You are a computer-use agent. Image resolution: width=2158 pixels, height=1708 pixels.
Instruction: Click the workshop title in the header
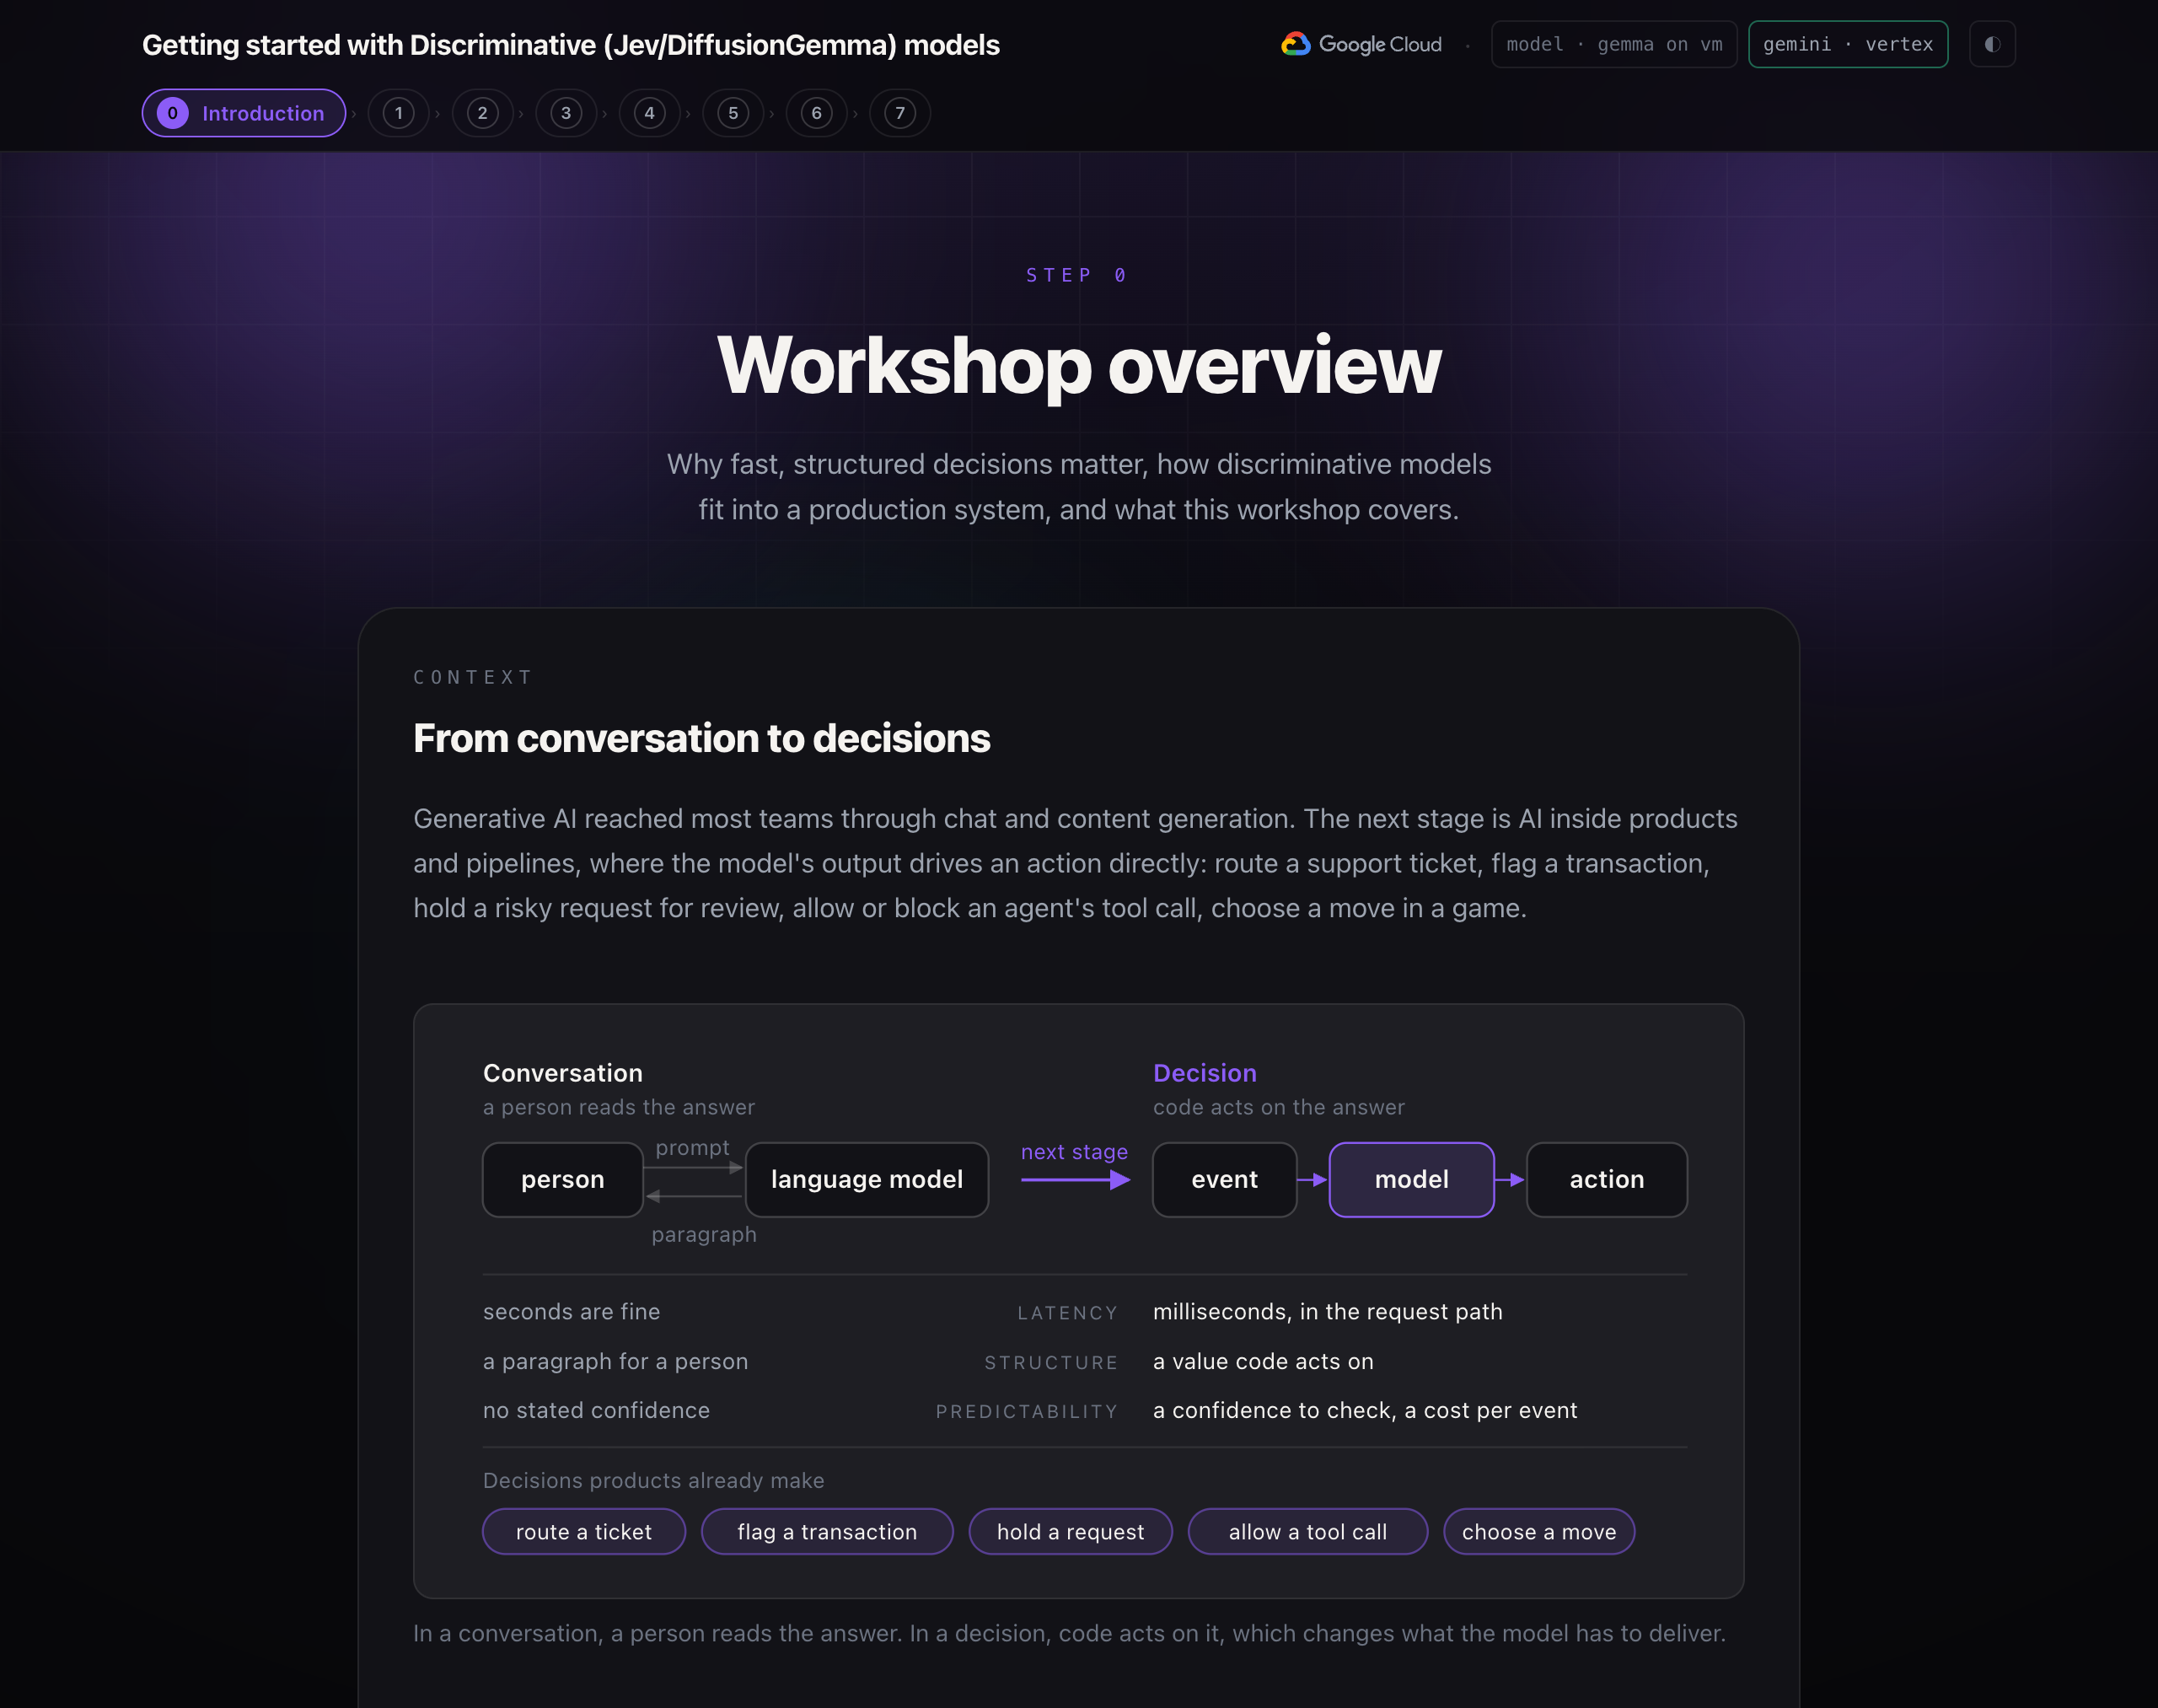click(570, 45)
